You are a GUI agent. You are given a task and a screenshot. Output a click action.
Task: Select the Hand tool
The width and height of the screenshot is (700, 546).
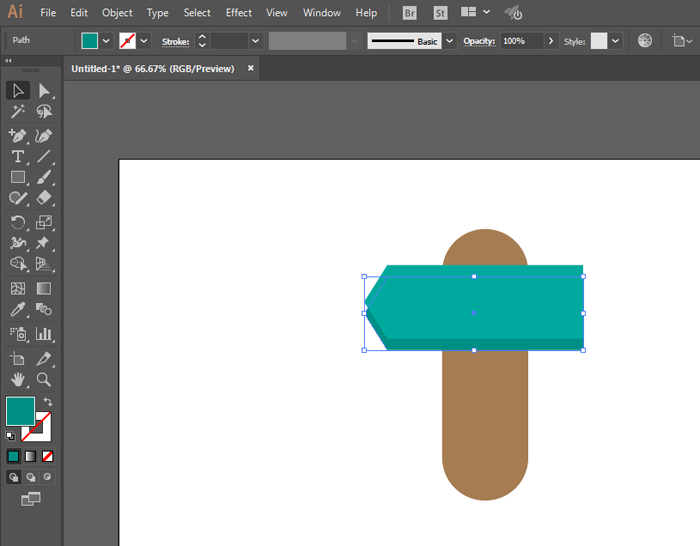[x=18, y=379]
